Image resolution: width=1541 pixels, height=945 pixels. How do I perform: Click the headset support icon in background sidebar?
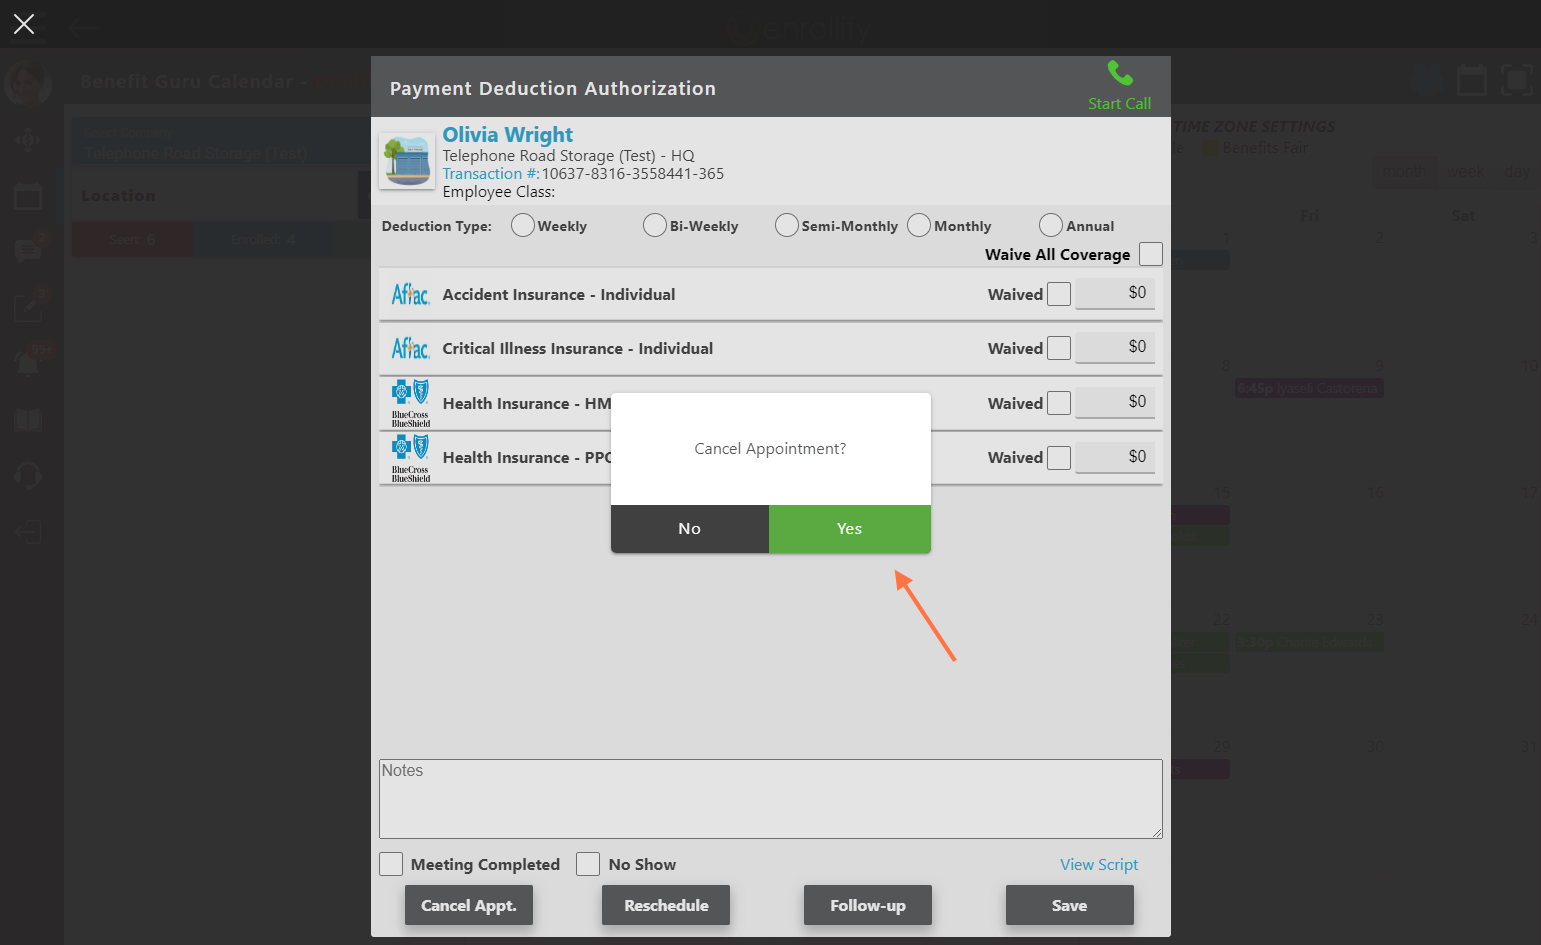tap(28, 475)
